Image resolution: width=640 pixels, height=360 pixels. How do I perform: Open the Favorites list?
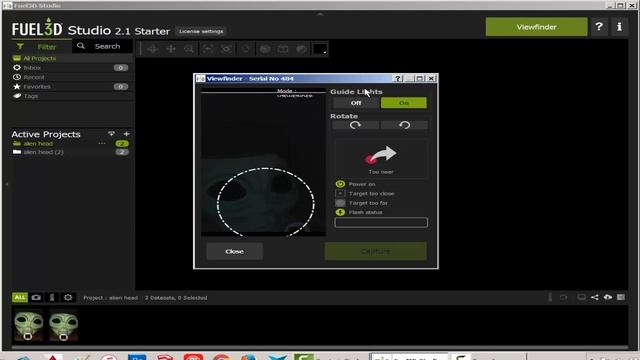click(37, 87)
